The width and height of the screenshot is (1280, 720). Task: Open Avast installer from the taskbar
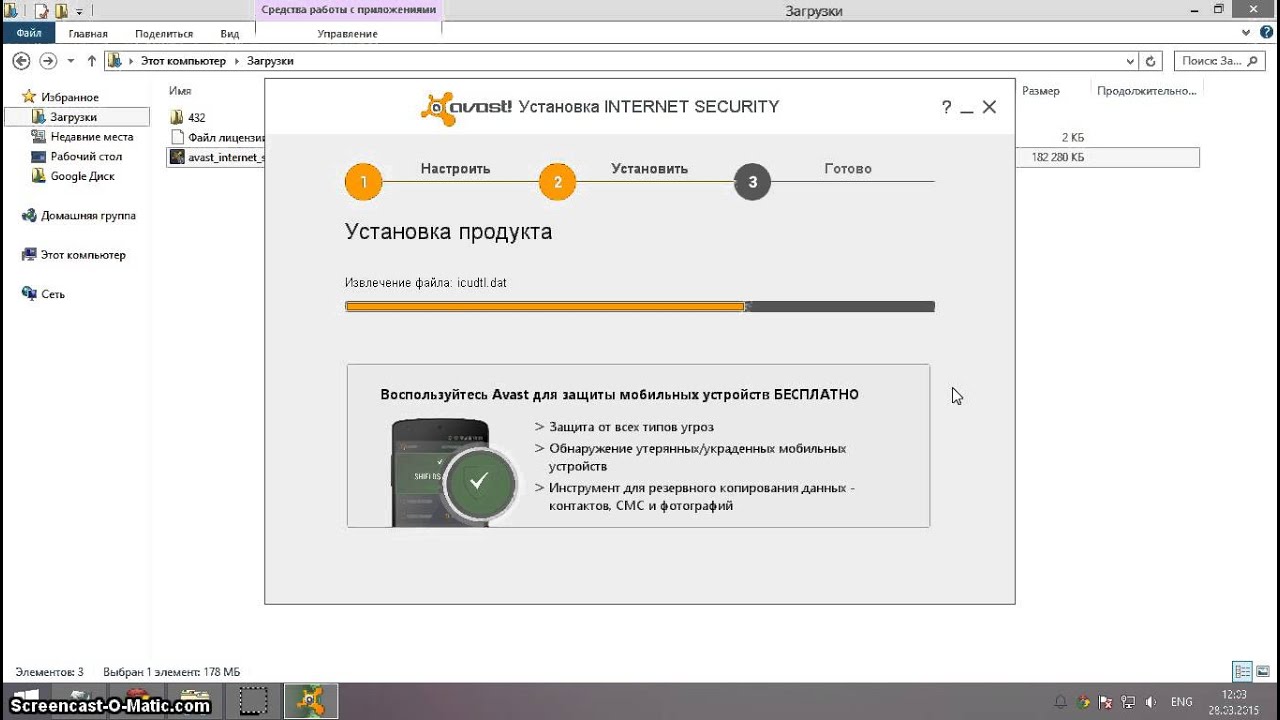click(x=311, y=701)
